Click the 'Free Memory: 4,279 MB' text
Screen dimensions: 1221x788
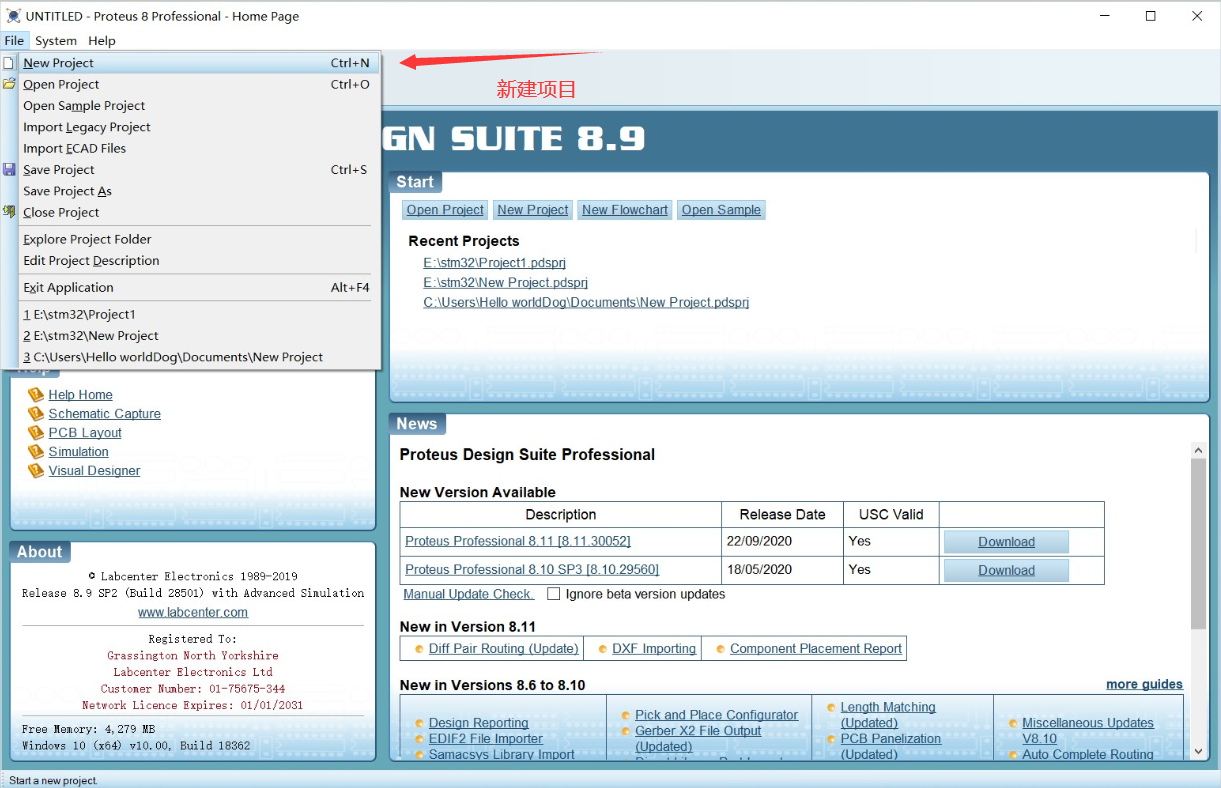[x=88, y=729]
